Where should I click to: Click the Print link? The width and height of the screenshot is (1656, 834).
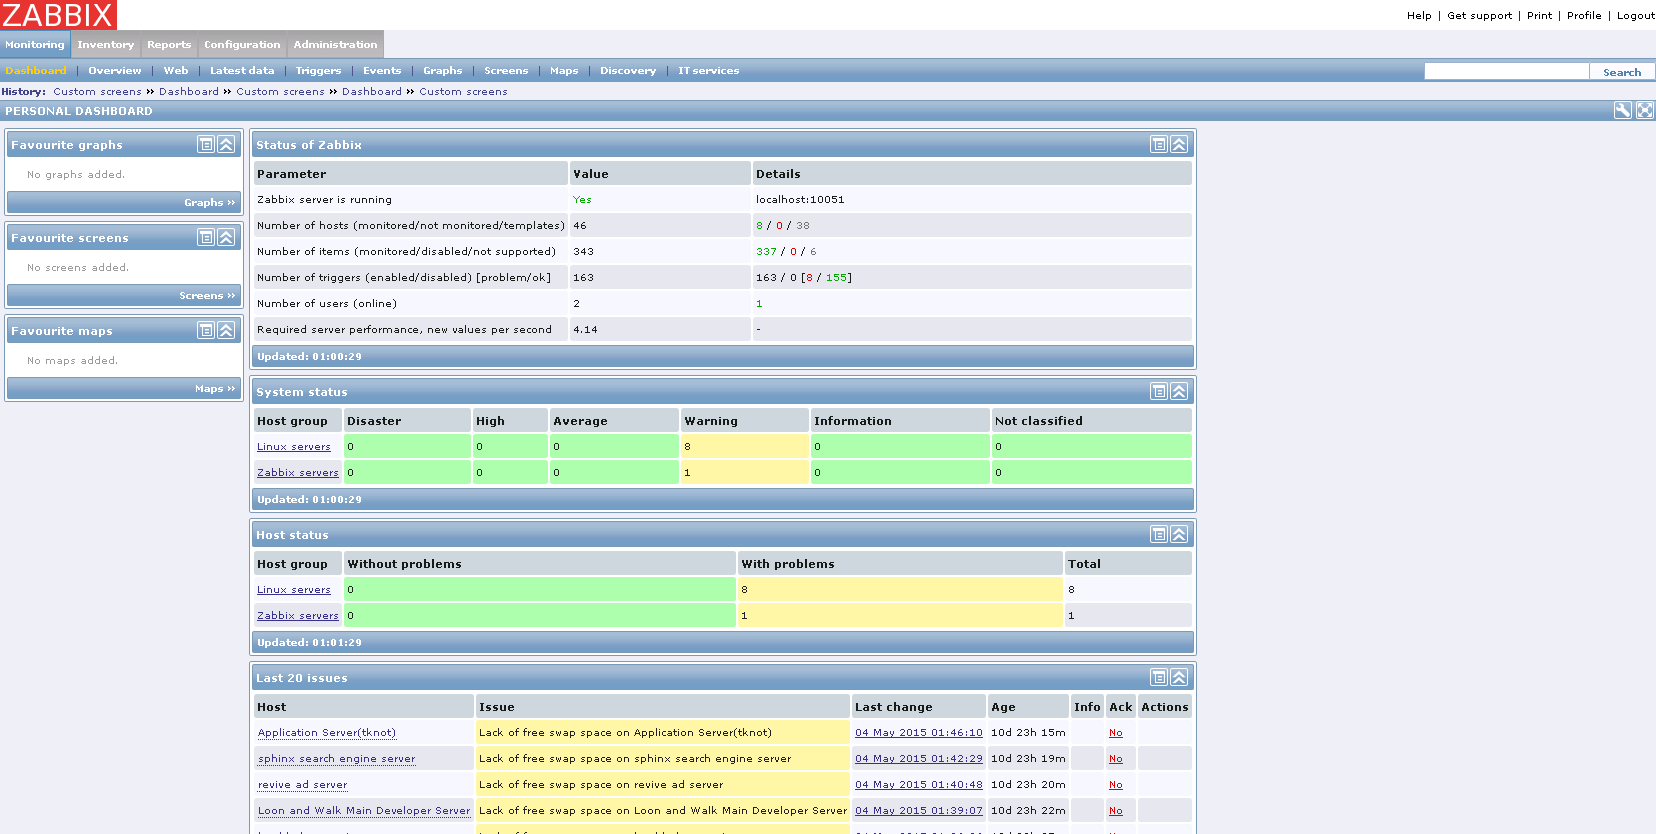pos(1540,15)
